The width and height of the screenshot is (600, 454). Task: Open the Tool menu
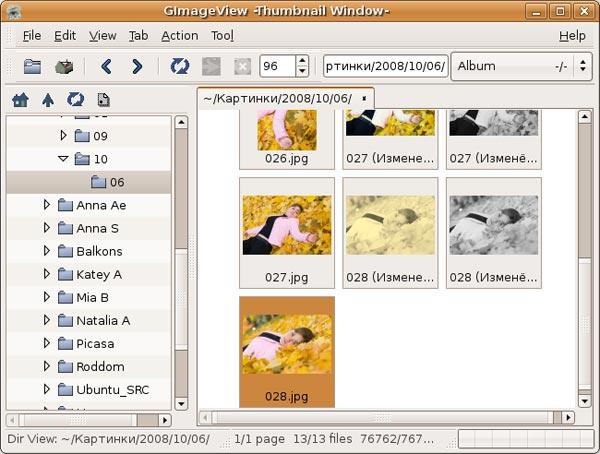pyautogui.click(x=222, y=36)
